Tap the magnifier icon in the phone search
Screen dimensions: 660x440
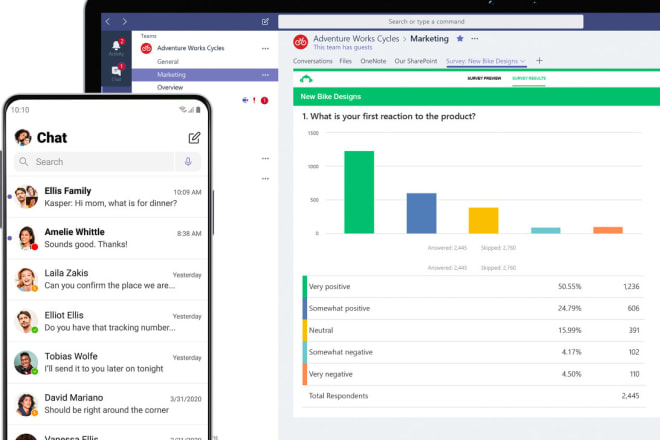point(24,162)
